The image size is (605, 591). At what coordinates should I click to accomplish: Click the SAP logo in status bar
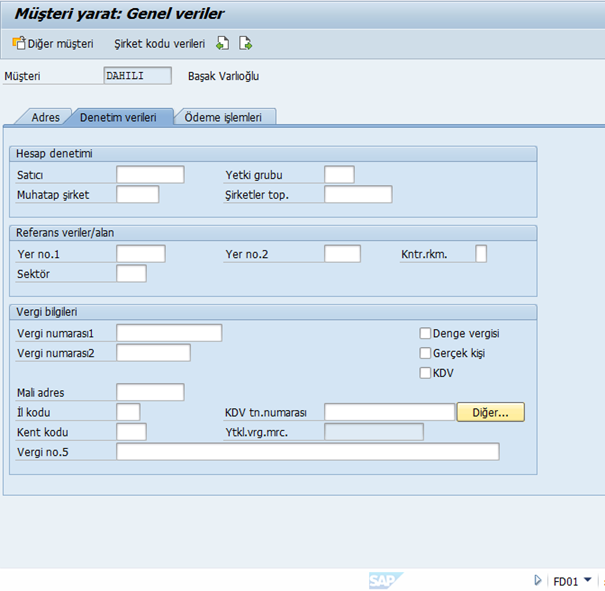tap(382, 580)
